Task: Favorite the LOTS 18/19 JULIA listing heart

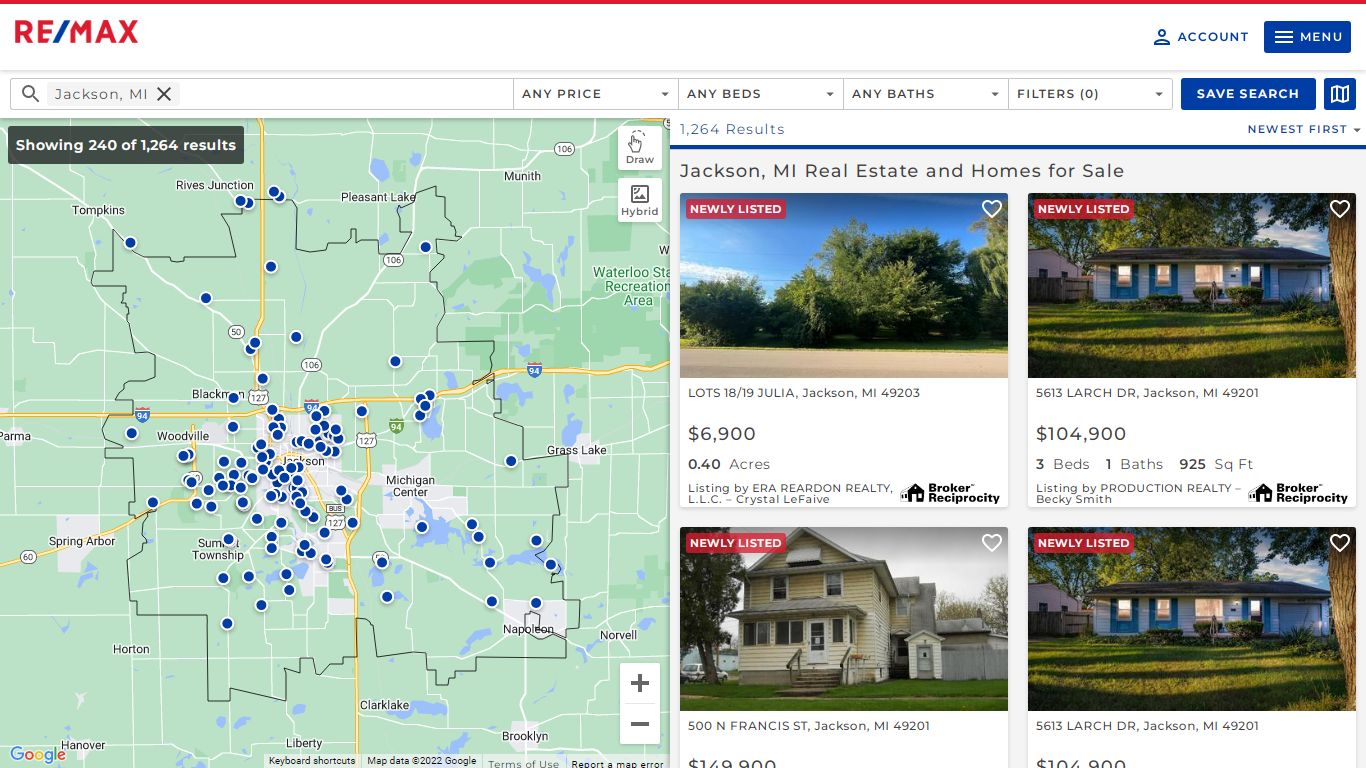Action: click(x=991, y=209)
